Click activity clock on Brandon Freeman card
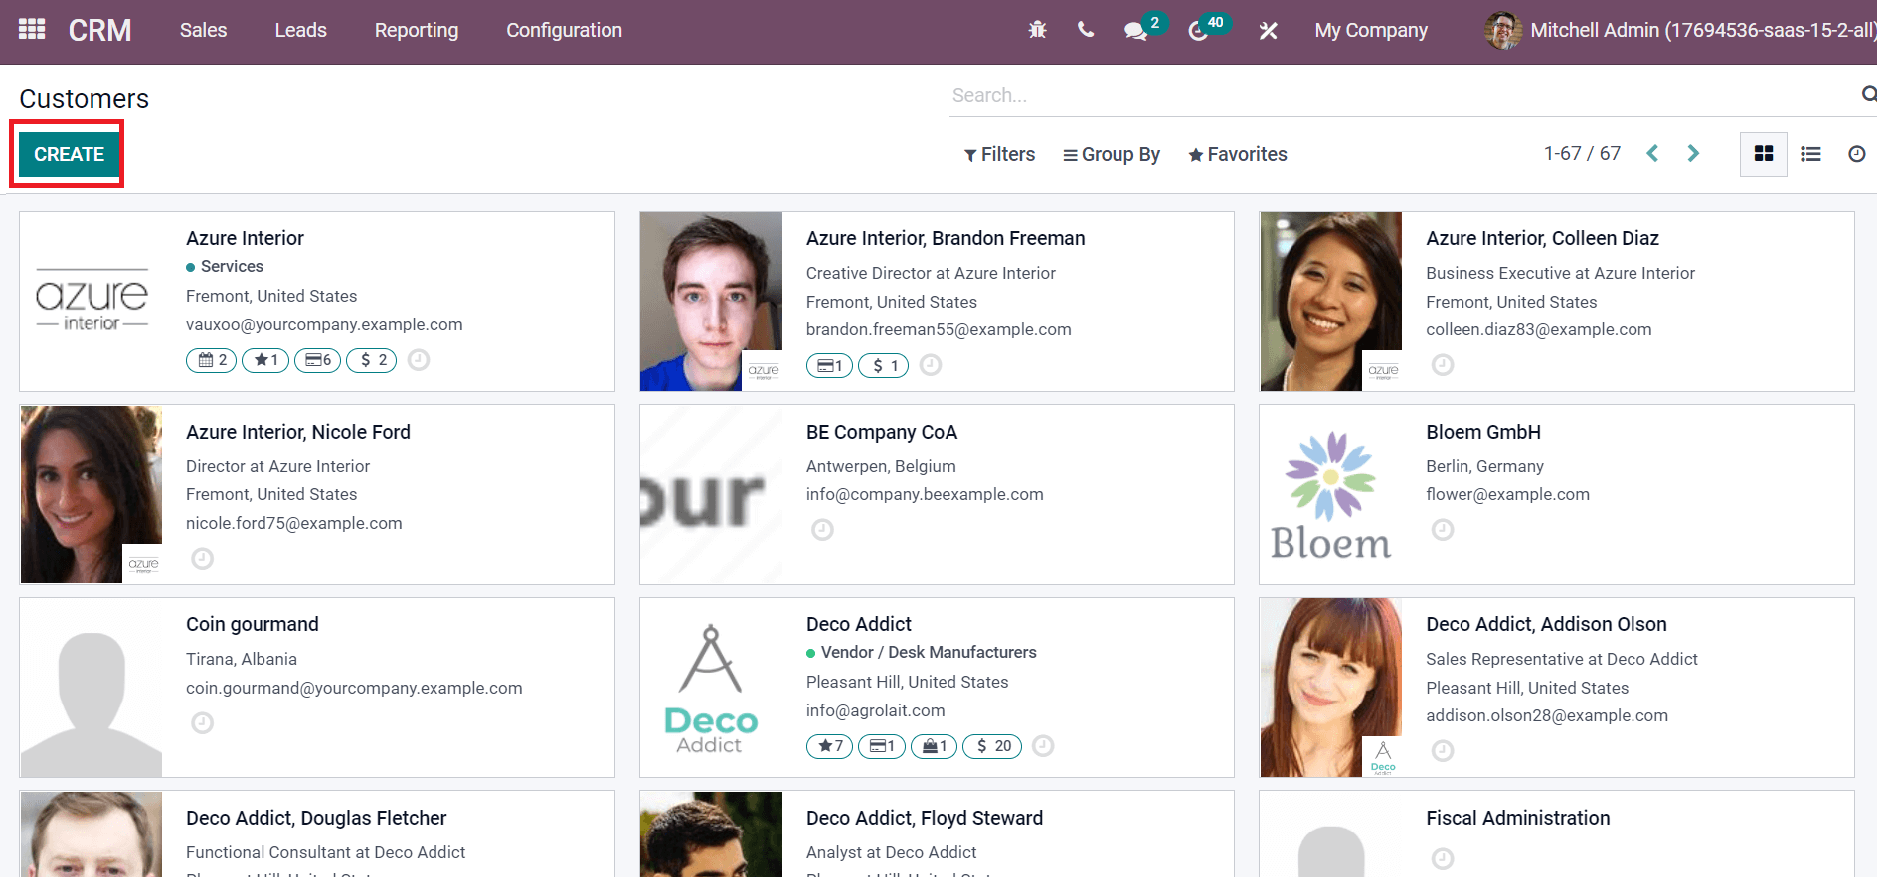Image resolution: width=1877 pixels, height=877 pixels. [x=931, y=365]
